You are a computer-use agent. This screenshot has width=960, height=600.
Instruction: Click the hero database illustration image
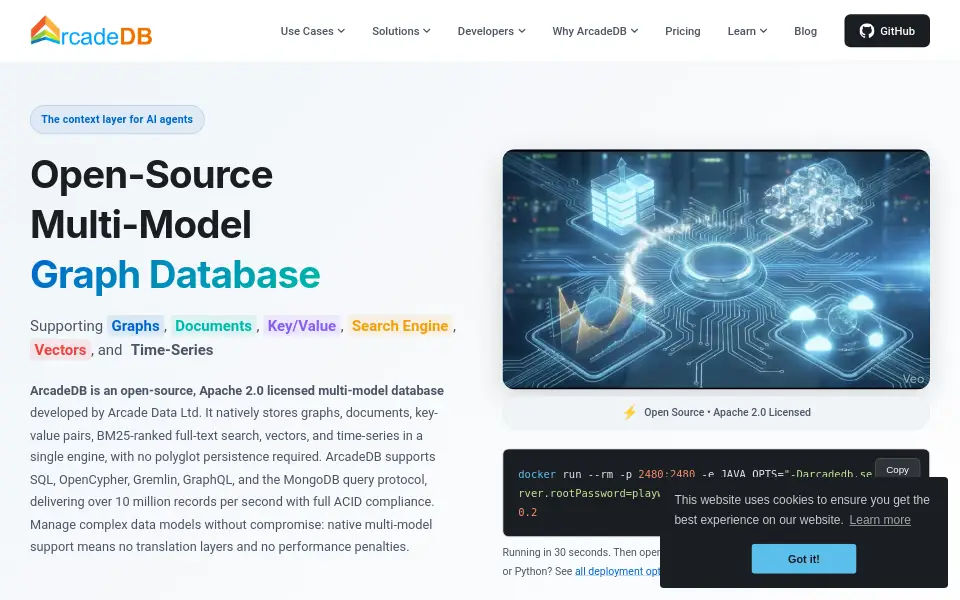click(716, 269)
